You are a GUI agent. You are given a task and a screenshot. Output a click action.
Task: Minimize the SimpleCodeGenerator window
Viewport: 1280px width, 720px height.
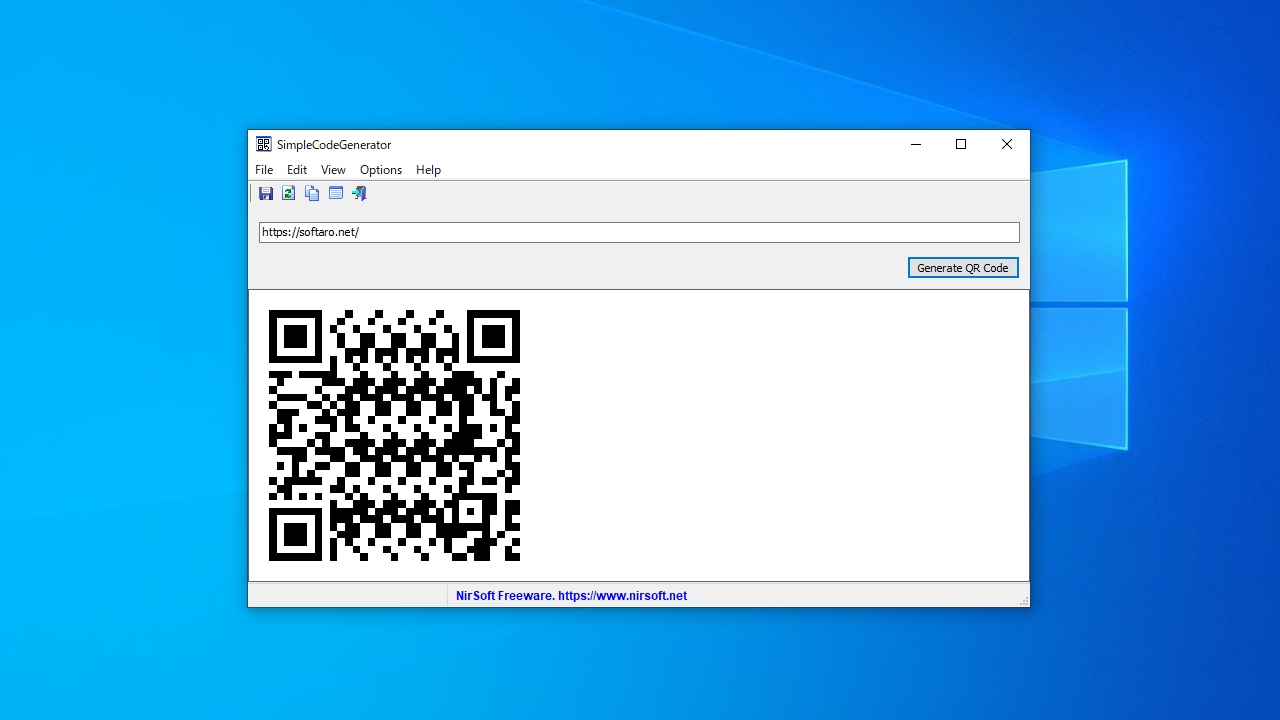[x=915, y=144]
